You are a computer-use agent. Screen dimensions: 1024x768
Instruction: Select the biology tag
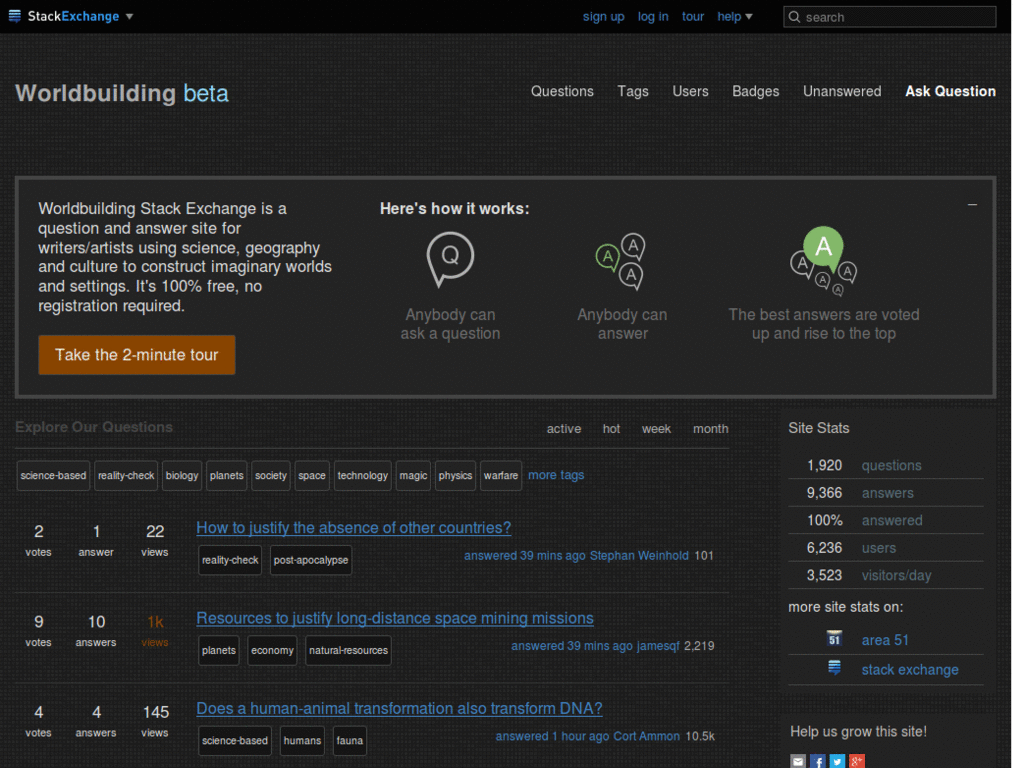point(182,475)
